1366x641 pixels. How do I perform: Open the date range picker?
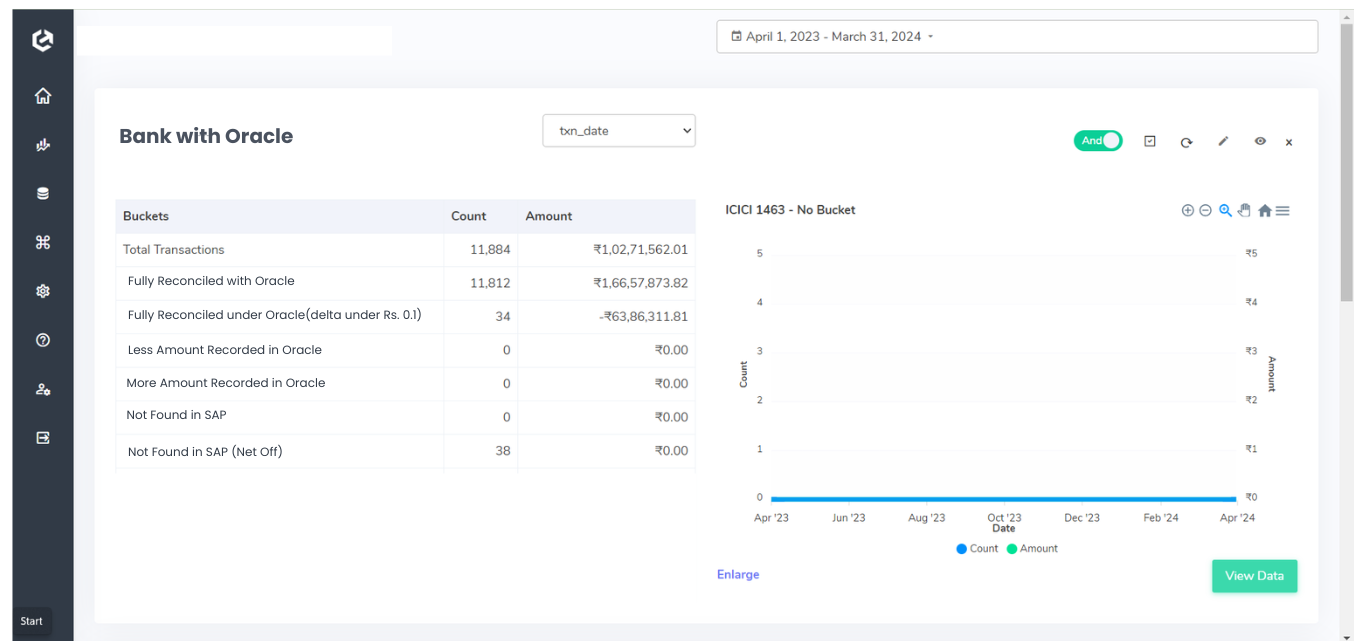pyautogui.click(x=1016, y=37)
